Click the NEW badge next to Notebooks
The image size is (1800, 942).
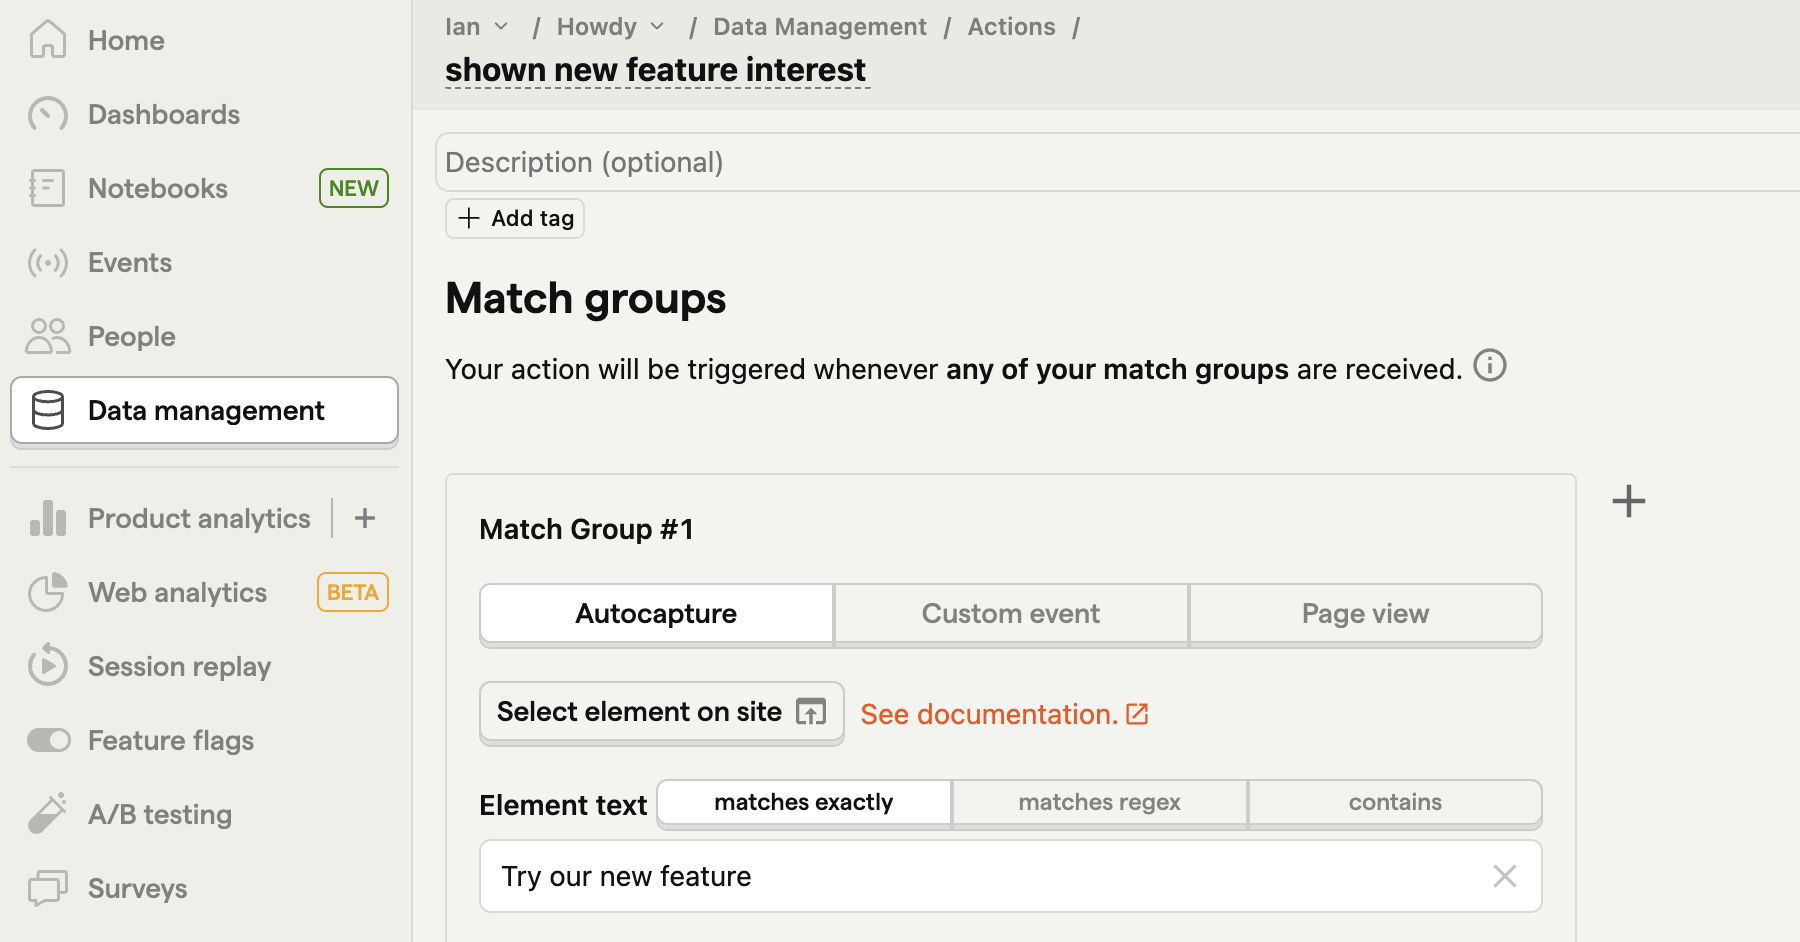pyautogui.click(x=354, y=188)
